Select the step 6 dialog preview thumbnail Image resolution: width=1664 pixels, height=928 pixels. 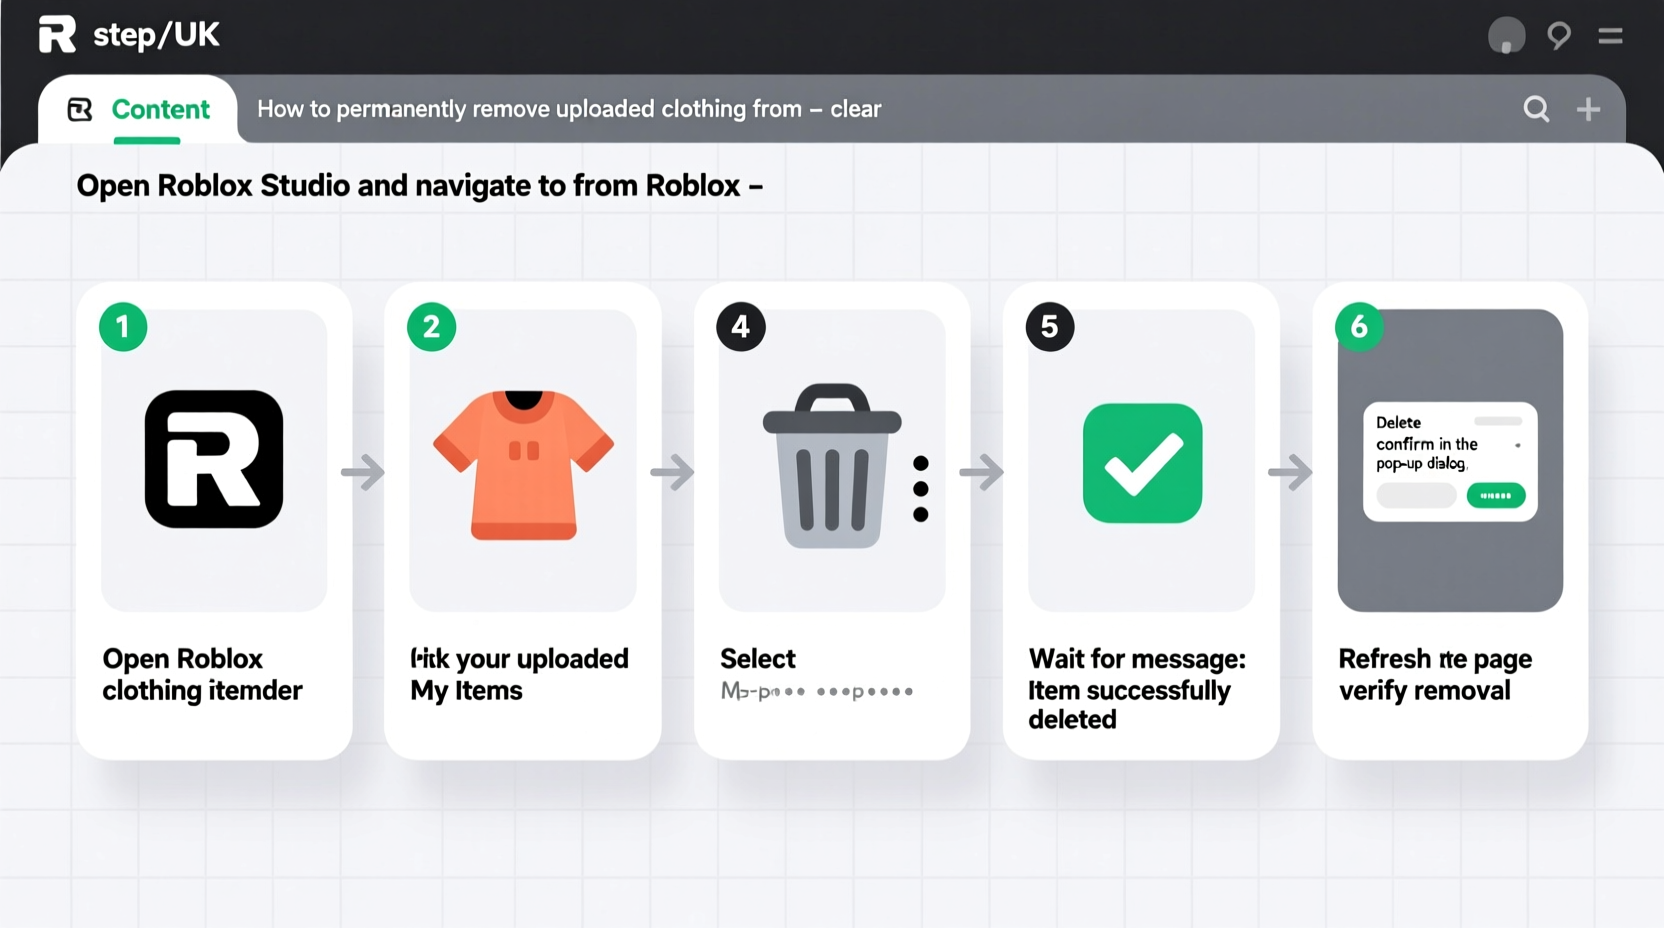coord(1450,460)
